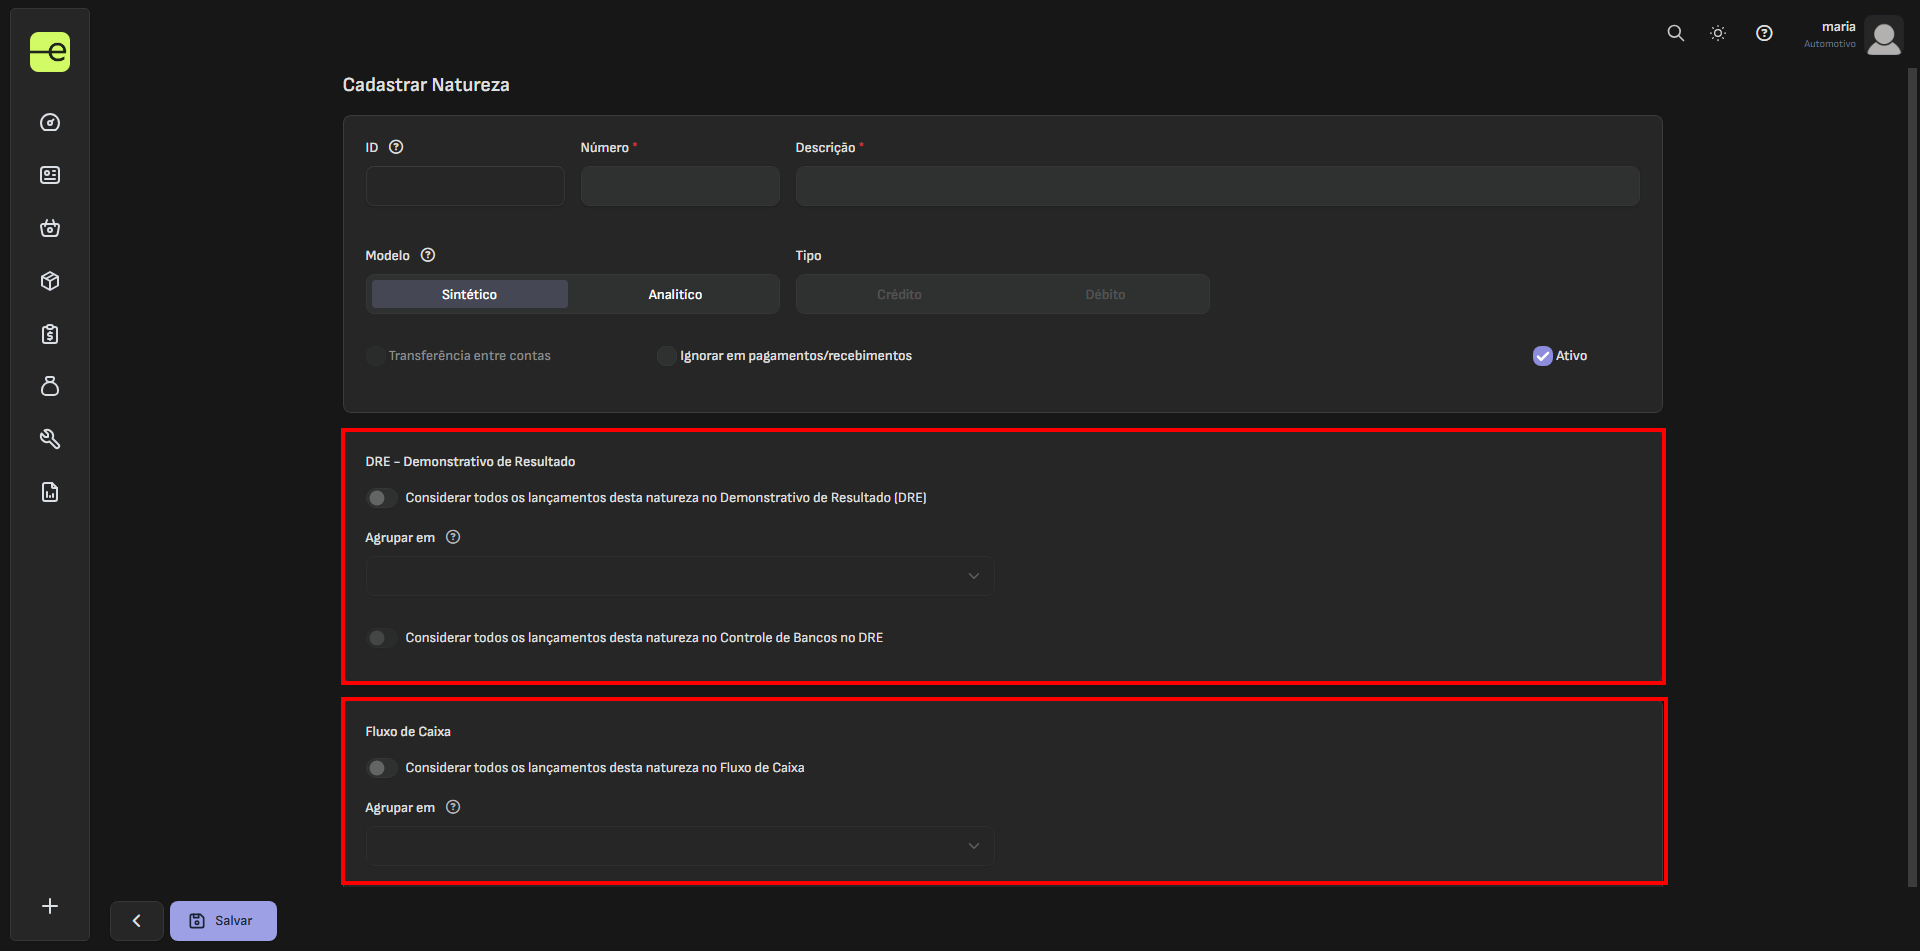
Task: Open the maria user avatar
Action: (1884, 36)
